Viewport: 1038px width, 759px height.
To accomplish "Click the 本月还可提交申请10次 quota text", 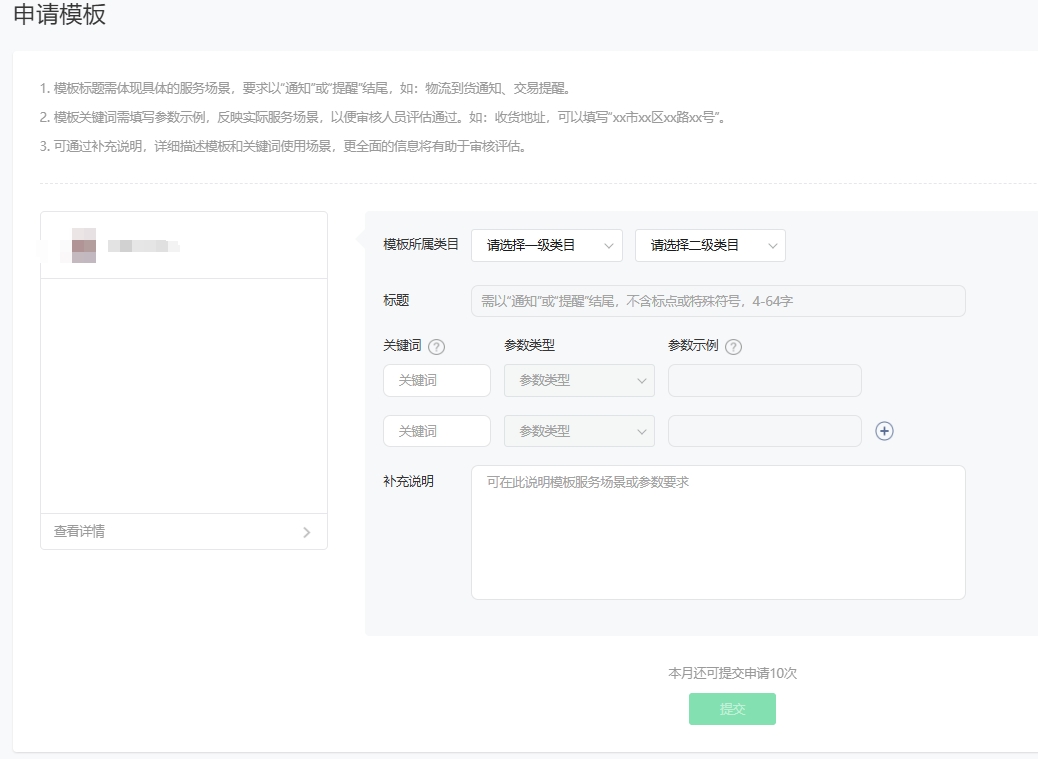I will click(x=731, y=673).
